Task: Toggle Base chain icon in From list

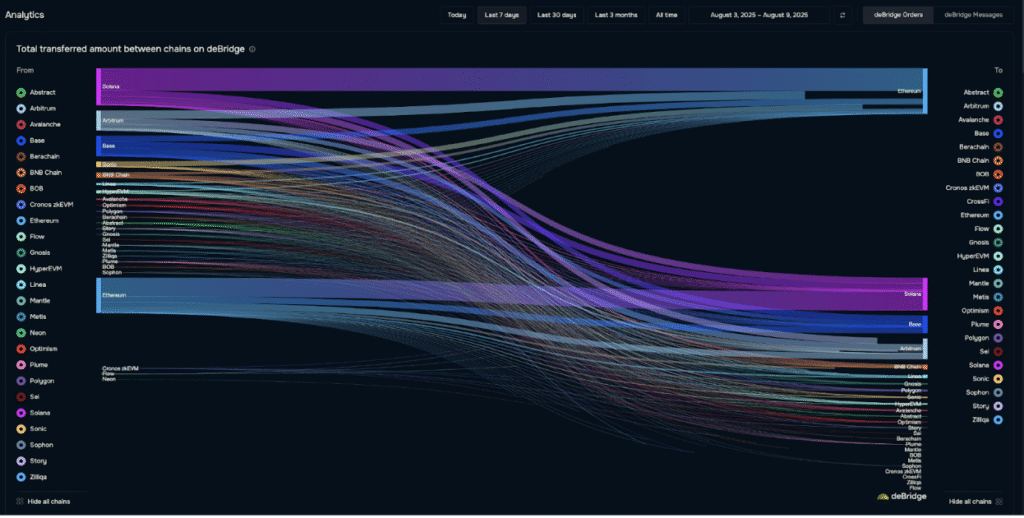Action: [21, 141]
